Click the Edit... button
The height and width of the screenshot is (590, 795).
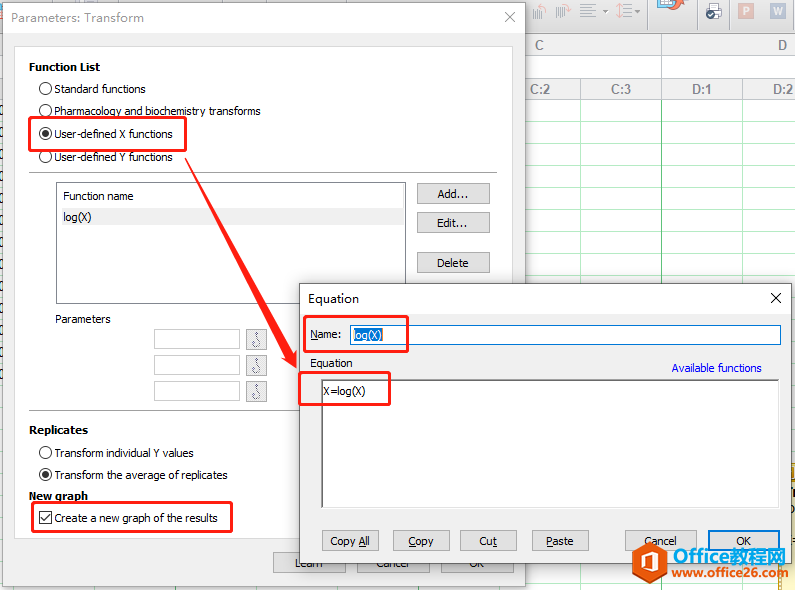tap(453, 223)
